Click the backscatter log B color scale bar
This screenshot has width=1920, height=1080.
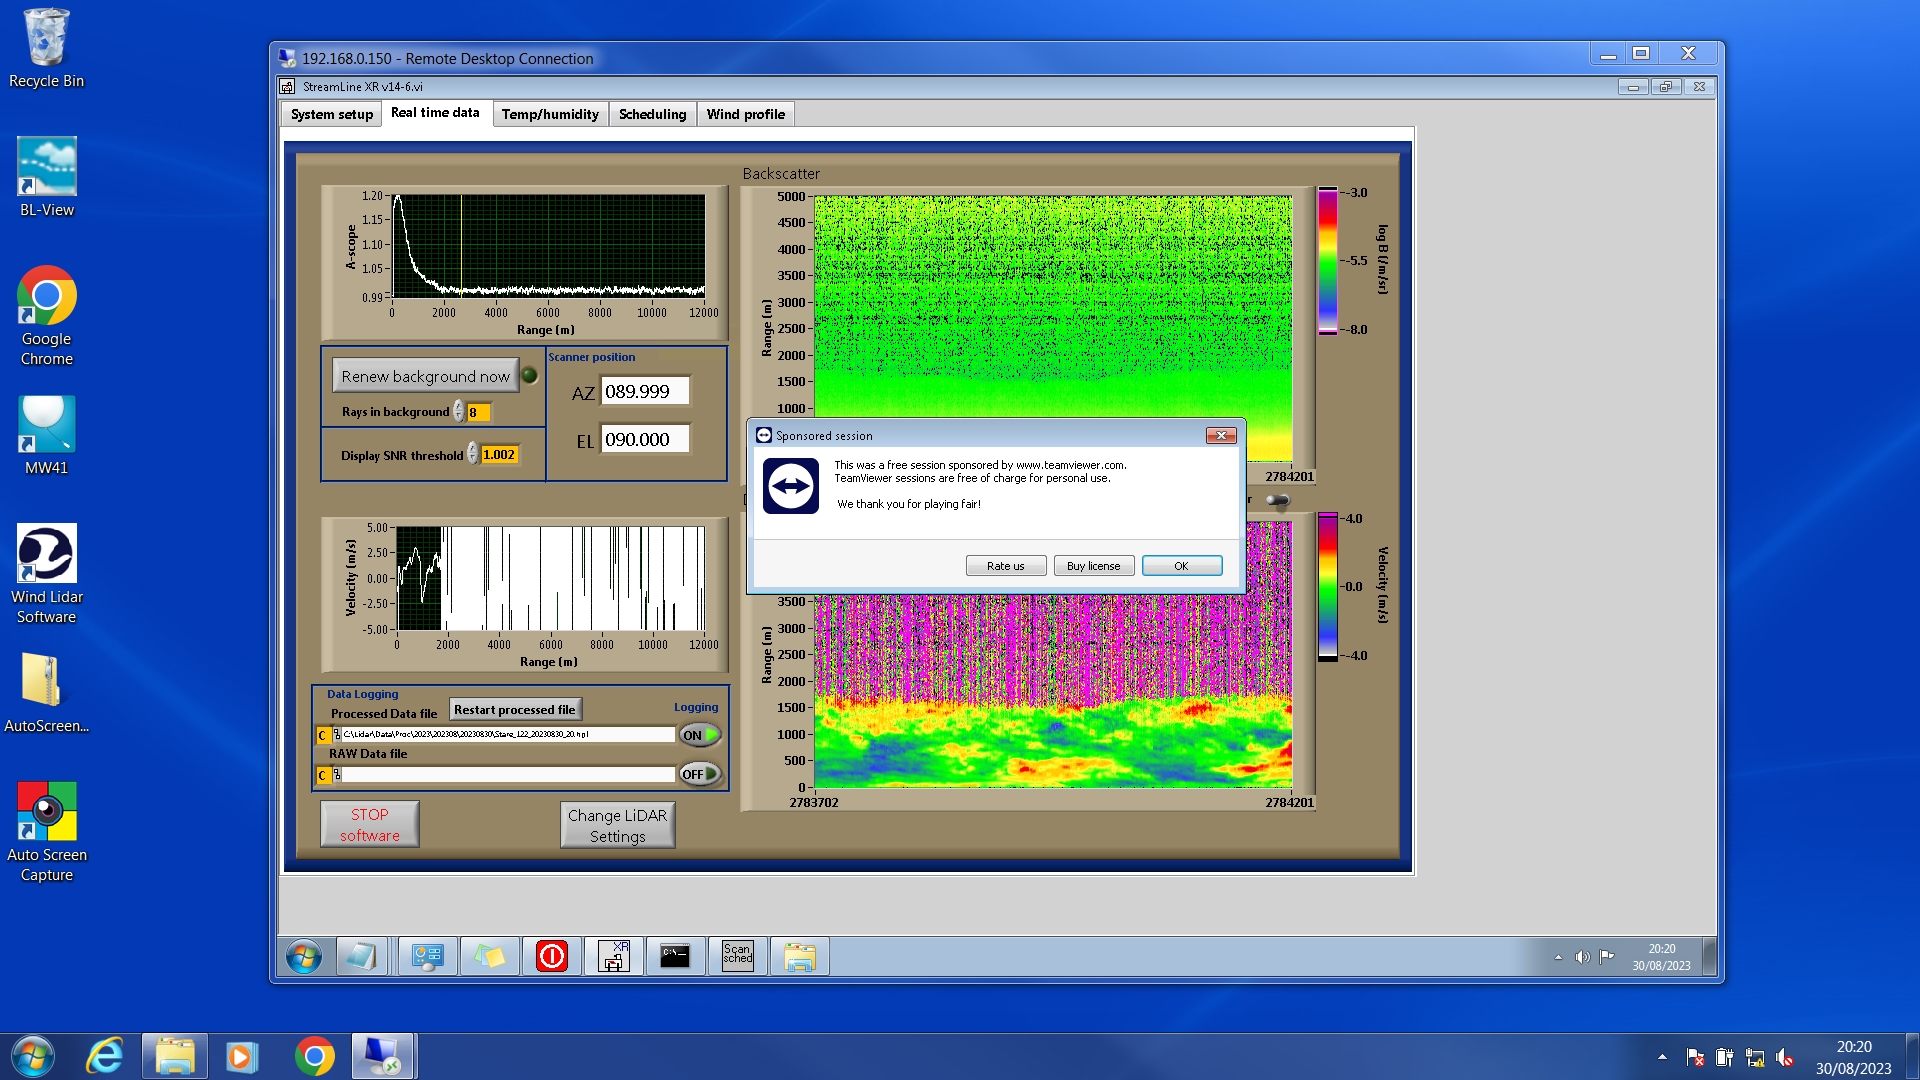pyautogui.click(x=1327, y=260)
